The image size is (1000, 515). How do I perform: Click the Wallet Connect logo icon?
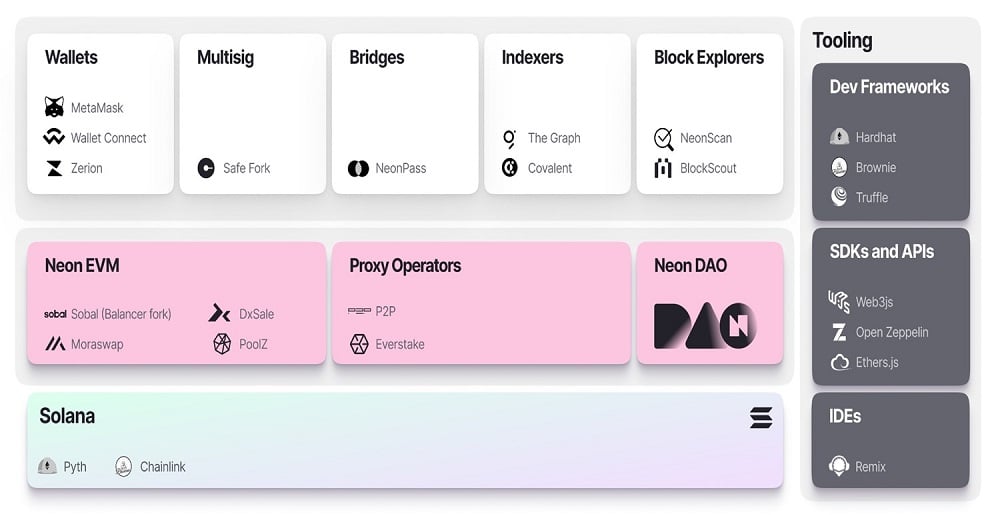pyautogui.click(x=54, y=137)
